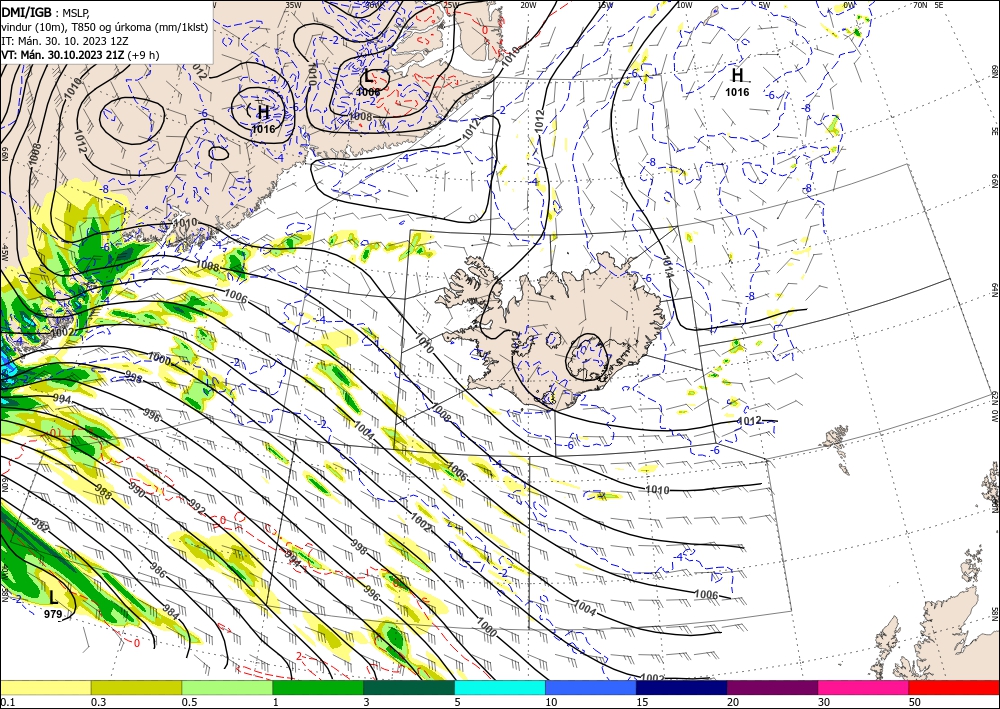Screen dimensions: 1000x709
Task: Click the '984' isobar label
Action: click(x=170, y=612)
